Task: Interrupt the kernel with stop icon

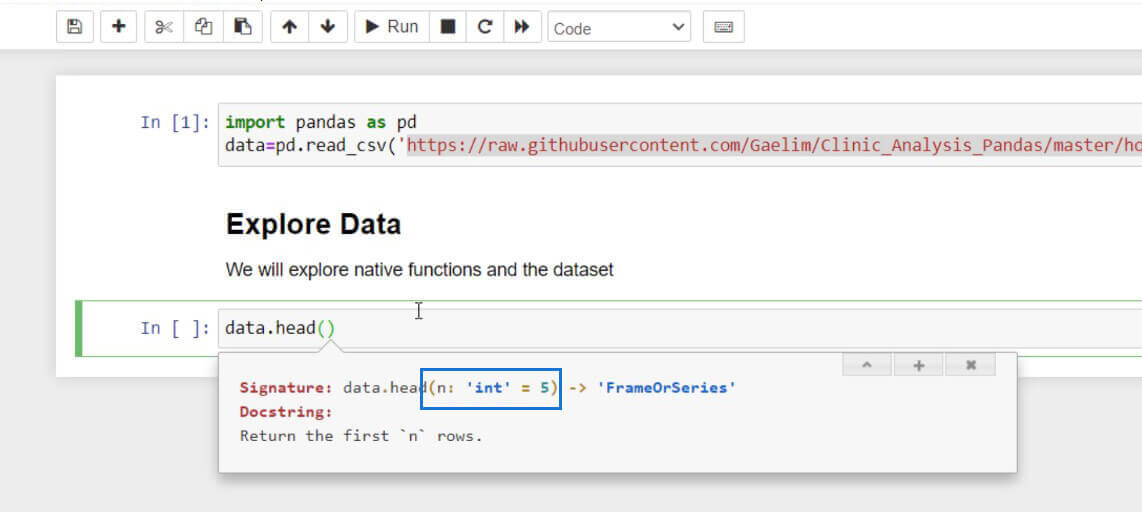Action: [x=448, y=27]
